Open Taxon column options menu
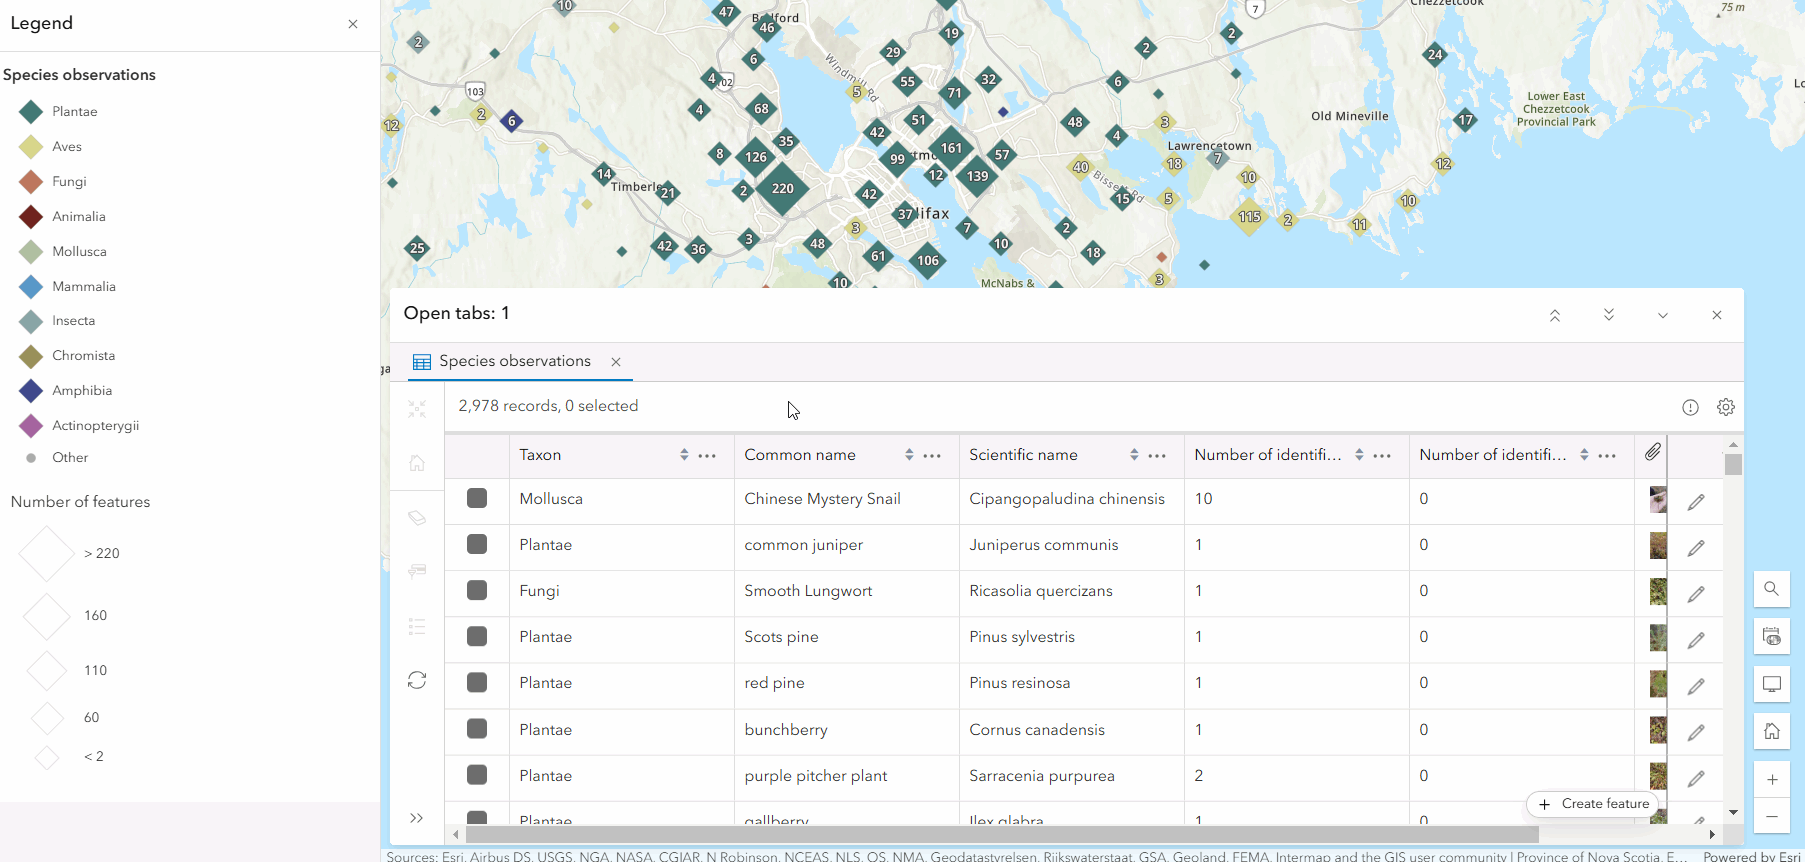Image resolution: width=1805 pixels, height=862 pixels. coord(707,455)
